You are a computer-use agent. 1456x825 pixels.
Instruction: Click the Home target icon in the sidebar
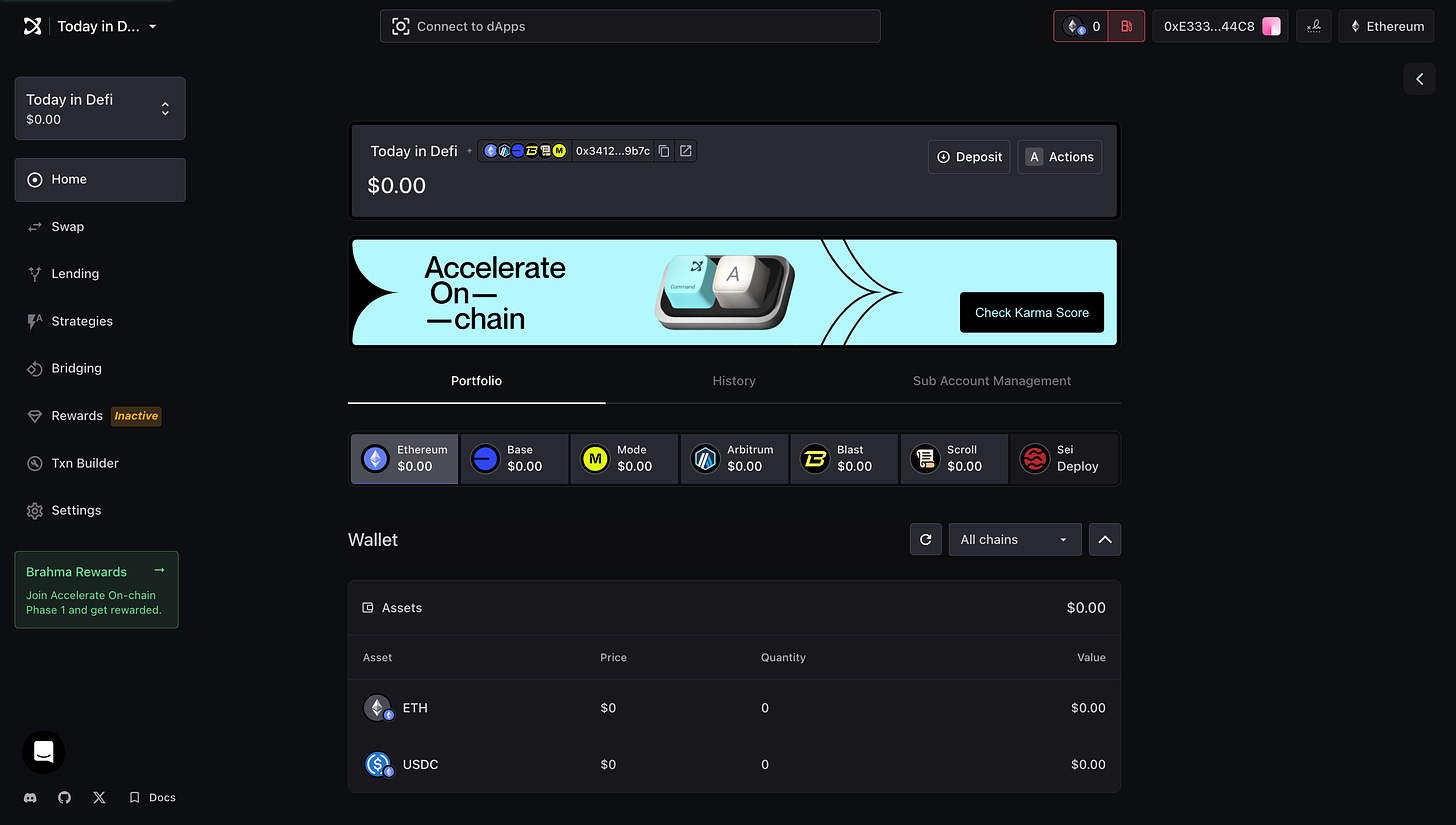(35, 180)
